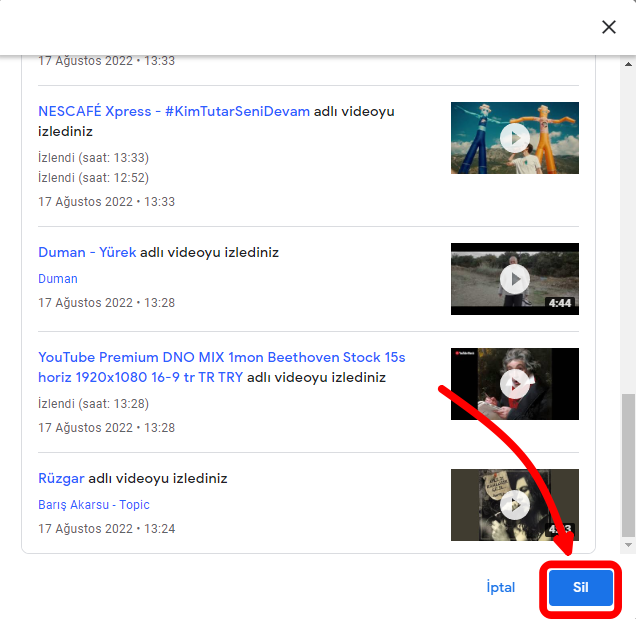636x619 pixels.
Task: Cancel deletion with the İptal button
Action: click(x=500, y=587)
